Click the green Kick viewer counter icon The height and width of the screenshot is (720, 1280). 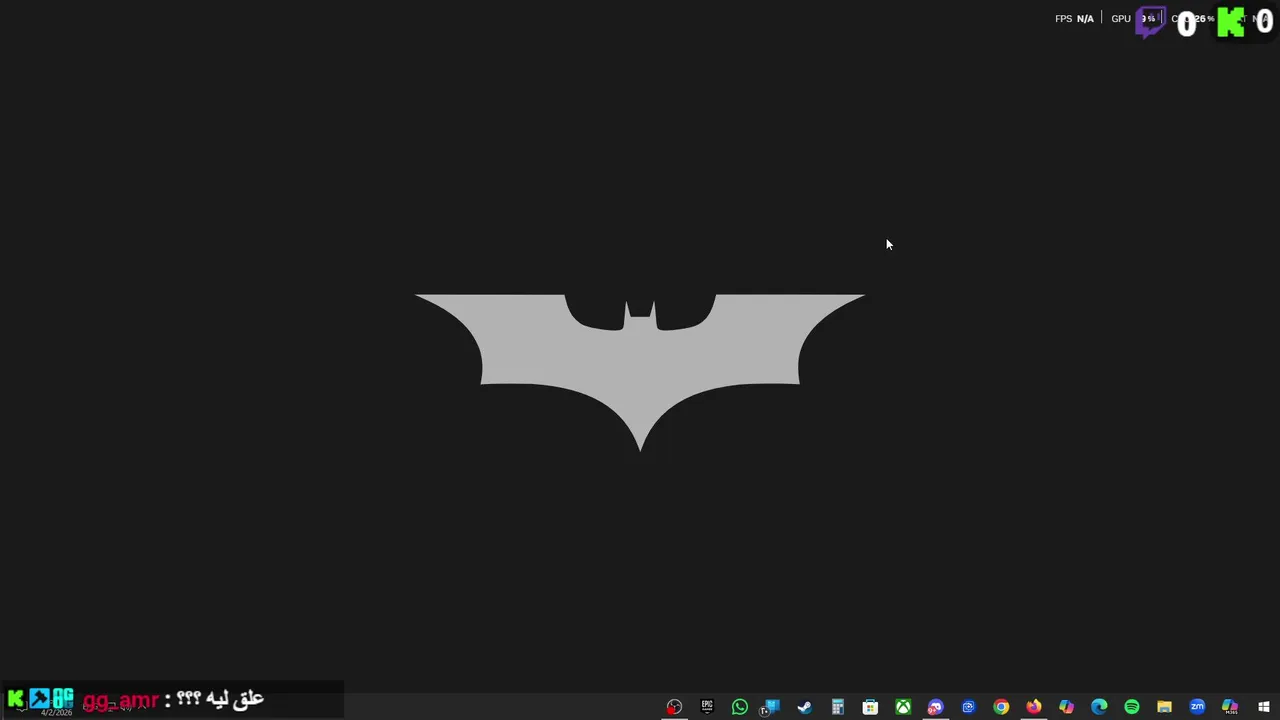pyautogui.click(x=1230, y=22)
